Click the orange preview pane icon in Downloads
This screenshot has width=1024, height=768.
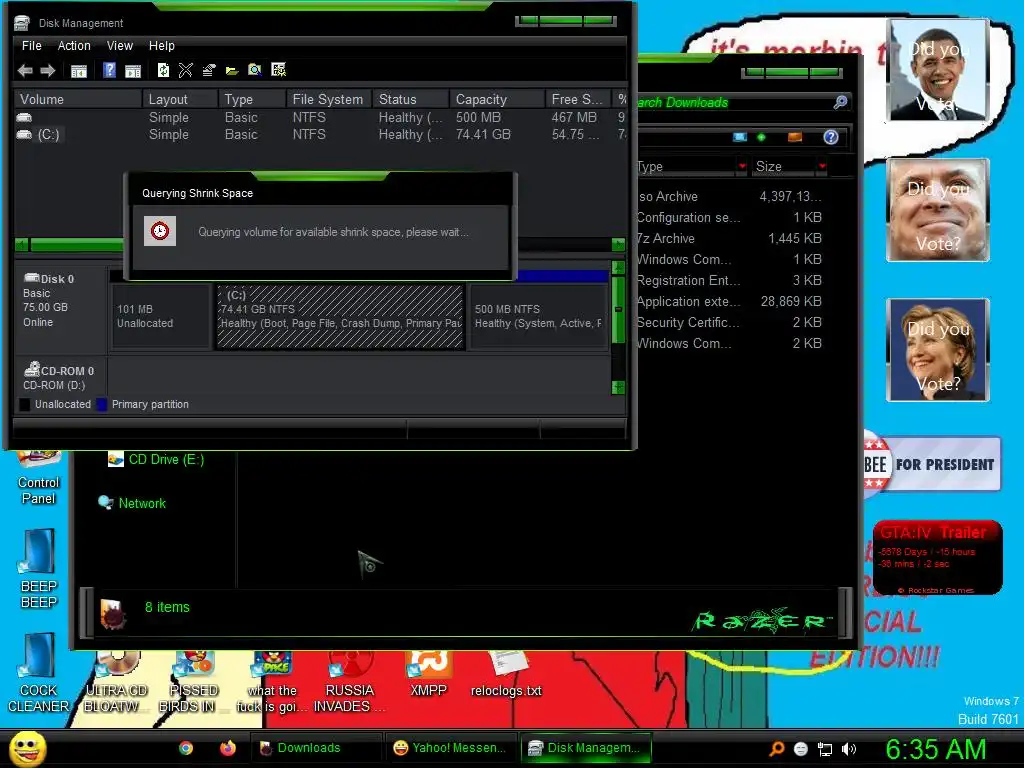tap(795, 137)
